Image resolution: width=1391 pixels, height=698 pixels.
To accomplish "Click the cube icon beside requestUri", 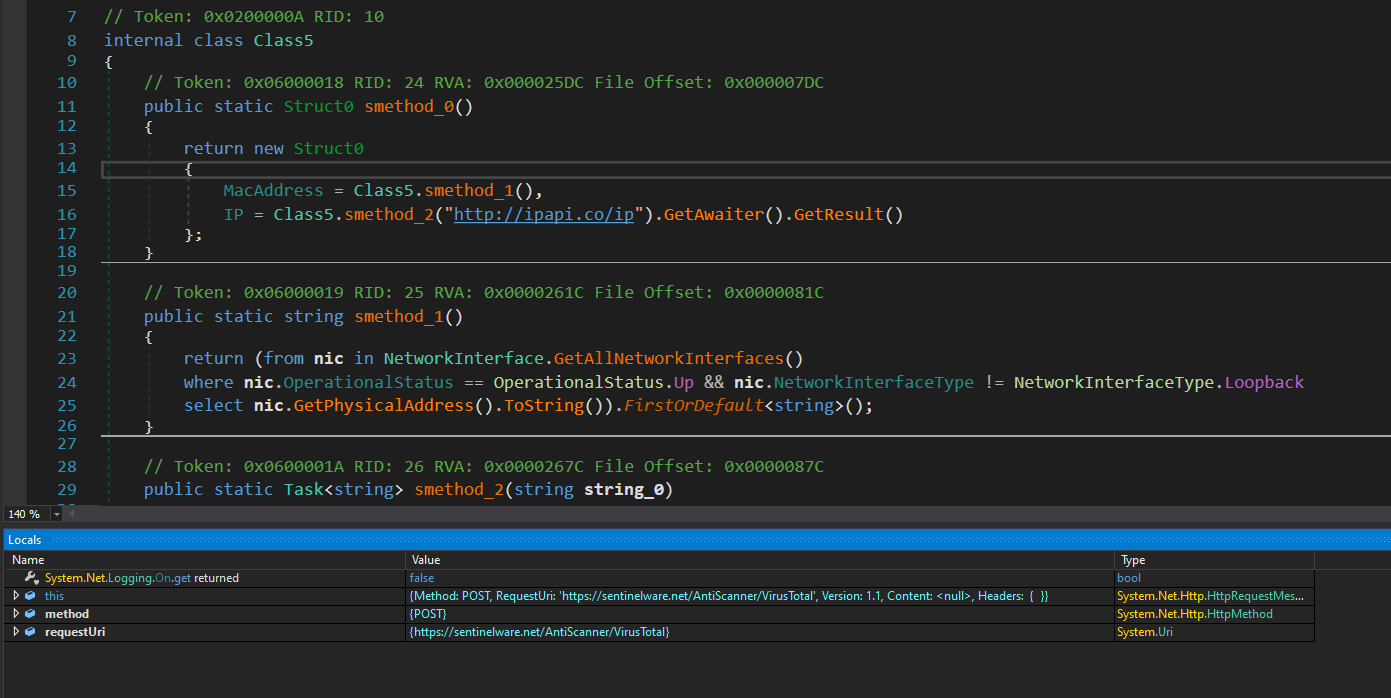I will [x=30, y=632].
